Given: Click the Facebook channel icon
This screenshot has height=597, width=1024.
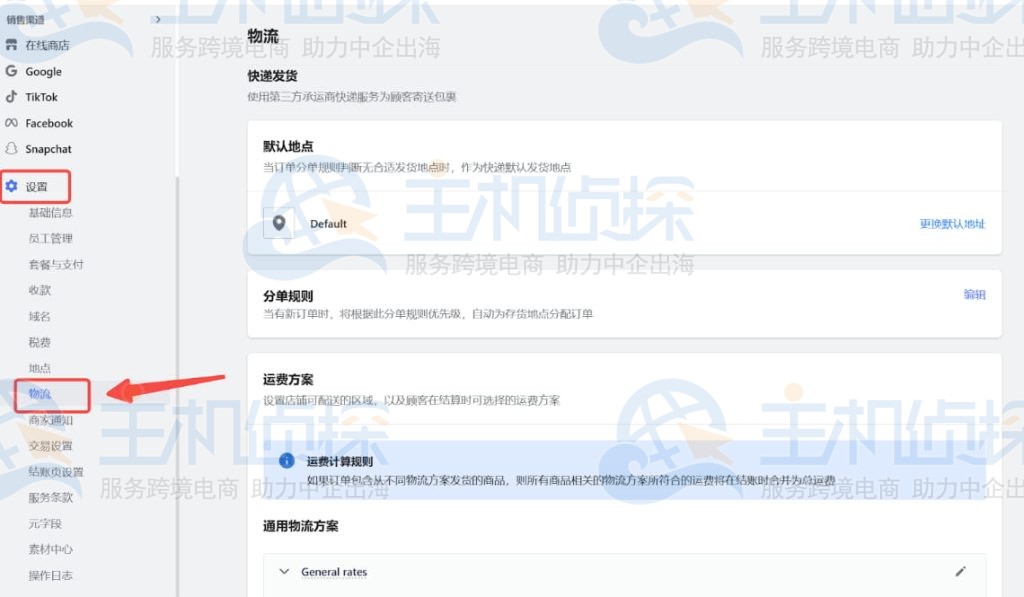Looking at the screenshot, I should tap(12, 123).
